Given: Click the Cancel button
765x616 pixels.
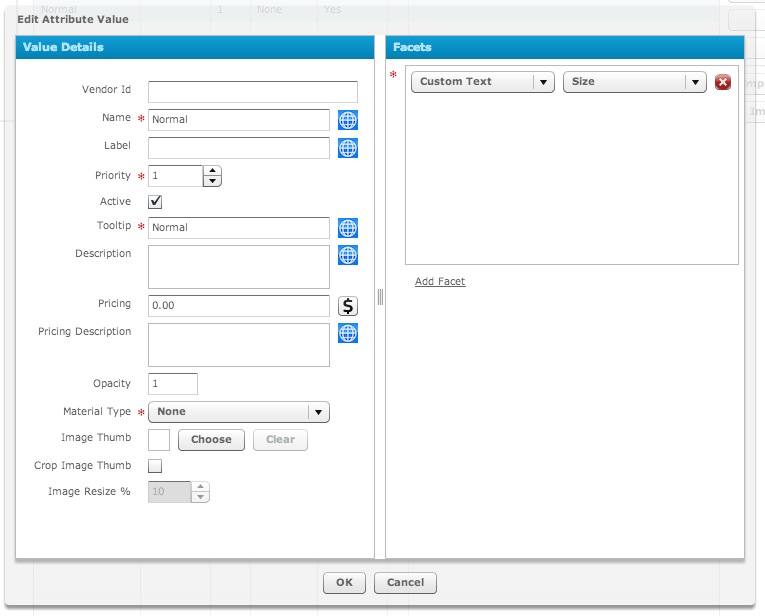Looking at the screenshot, I should pos(405,582).
